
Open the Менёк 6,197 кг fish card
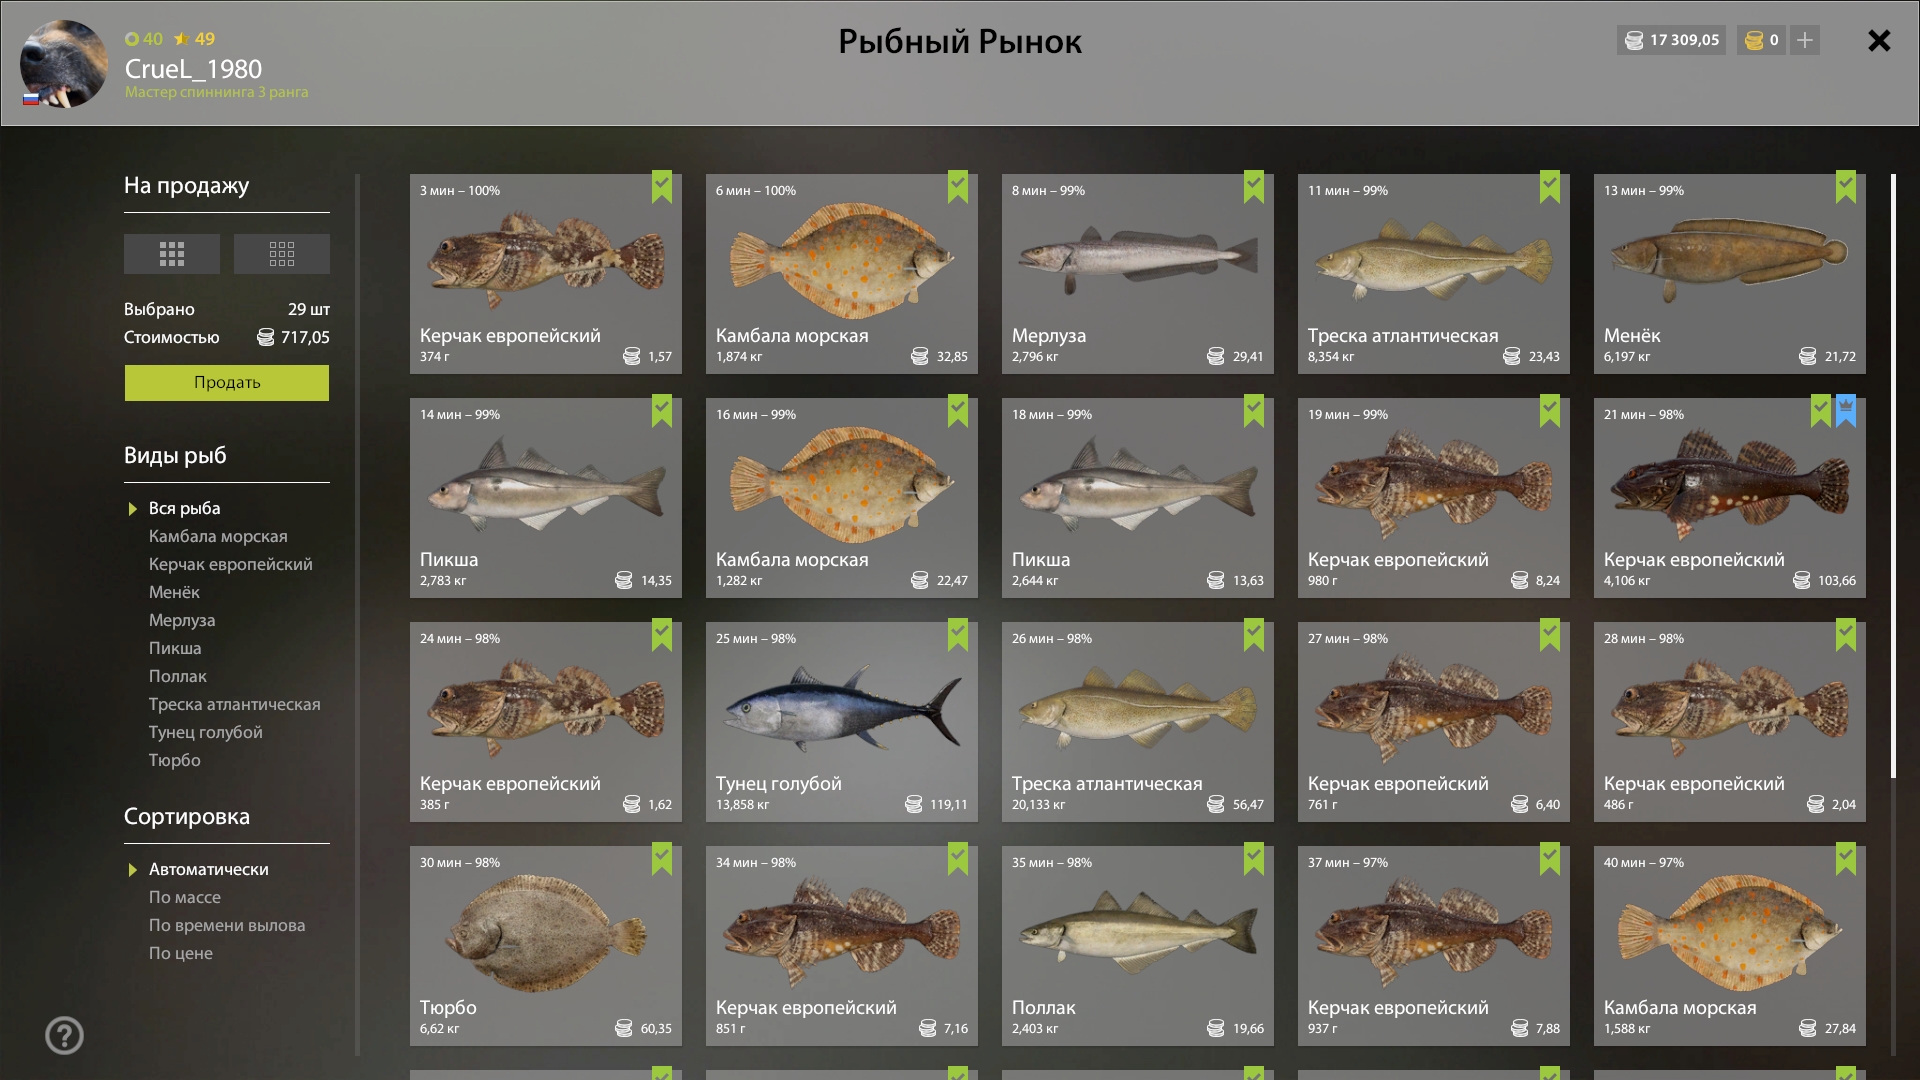1730,274
